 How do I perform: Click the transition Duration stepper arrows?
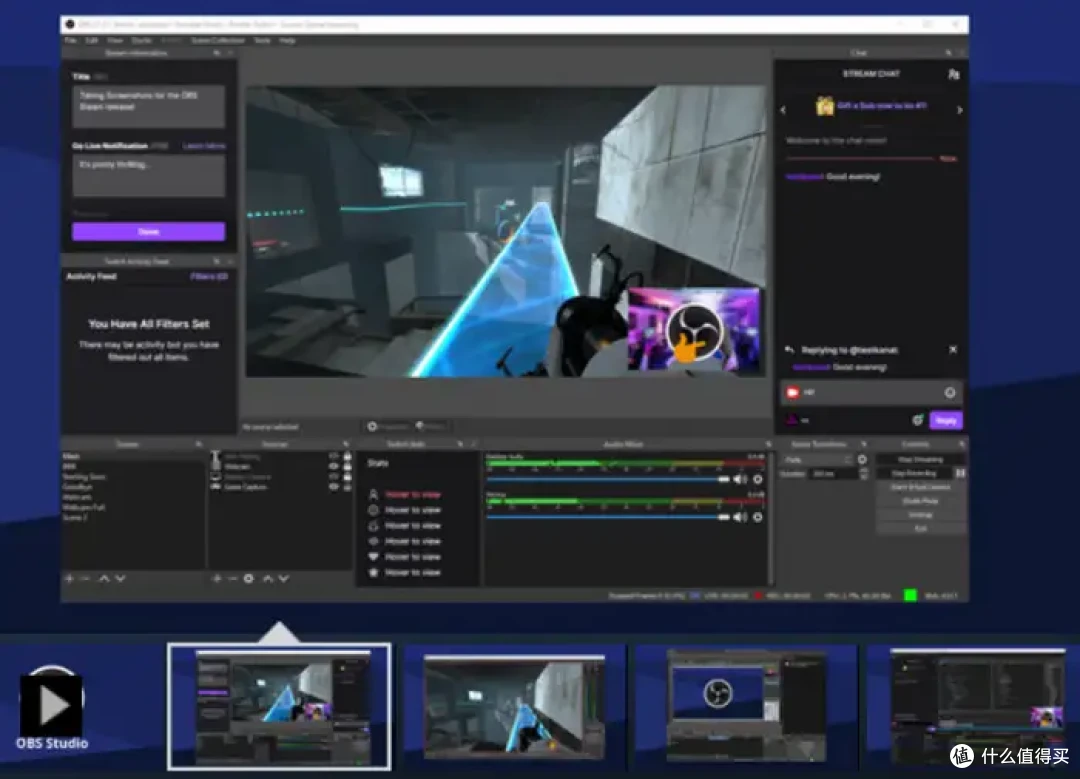[864, 473]
